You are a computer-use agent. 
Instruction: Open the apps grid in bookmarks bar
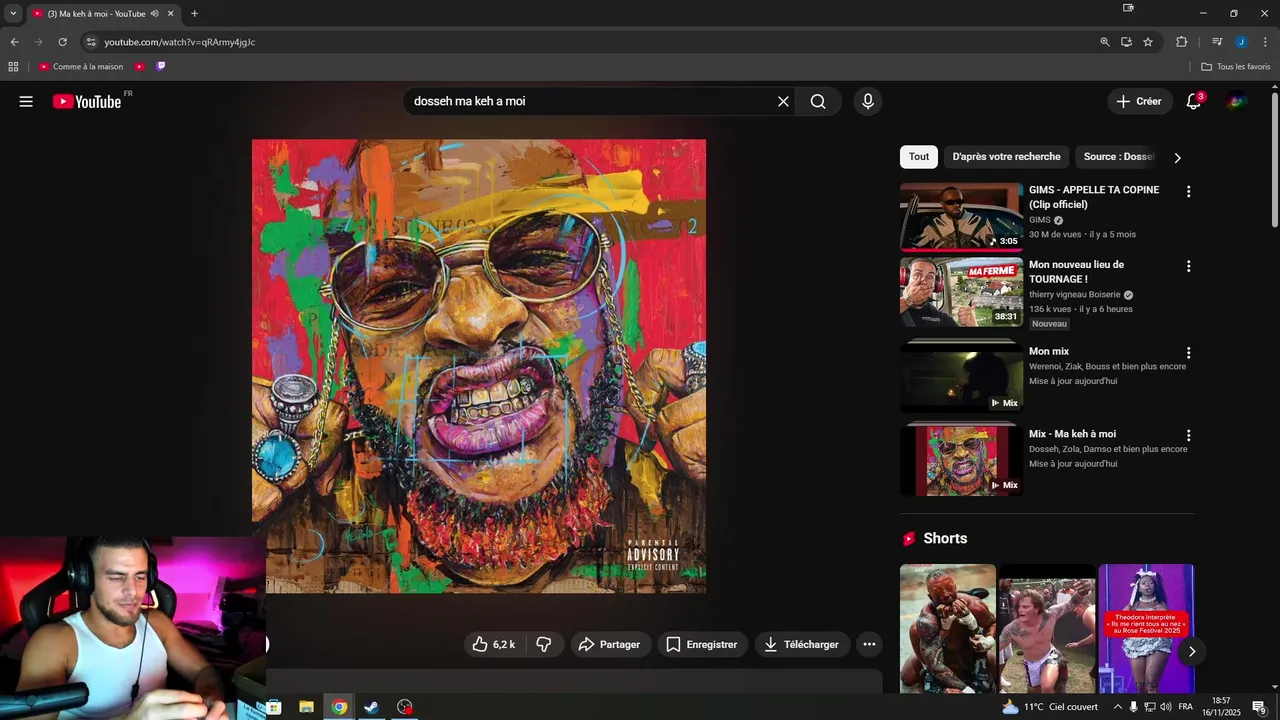coord(13,67)
